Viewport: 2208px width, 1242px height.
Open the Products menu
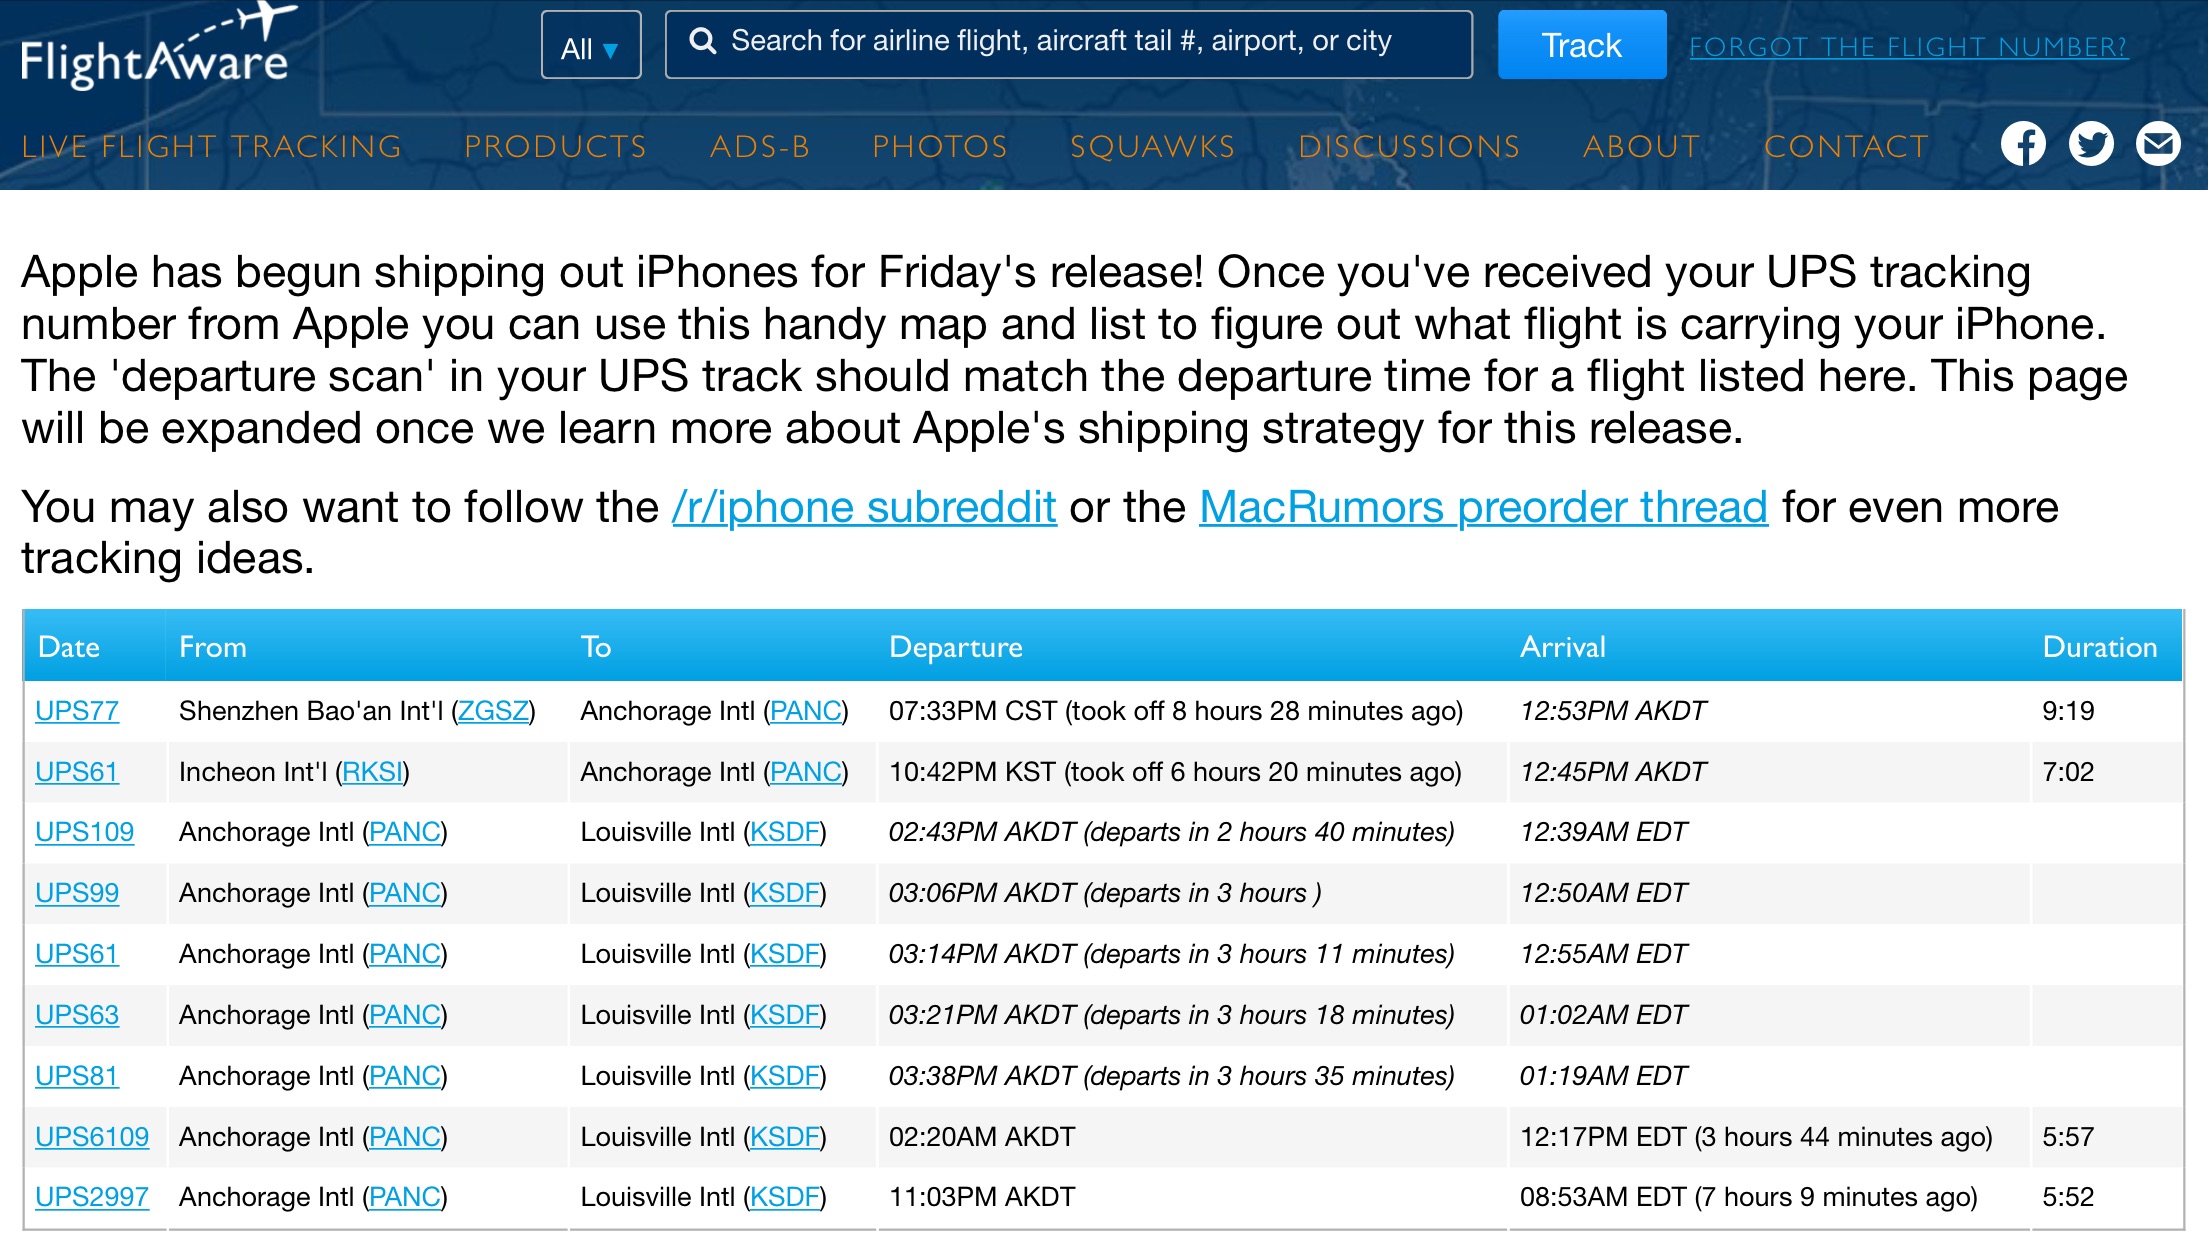(x=556, y=147)
